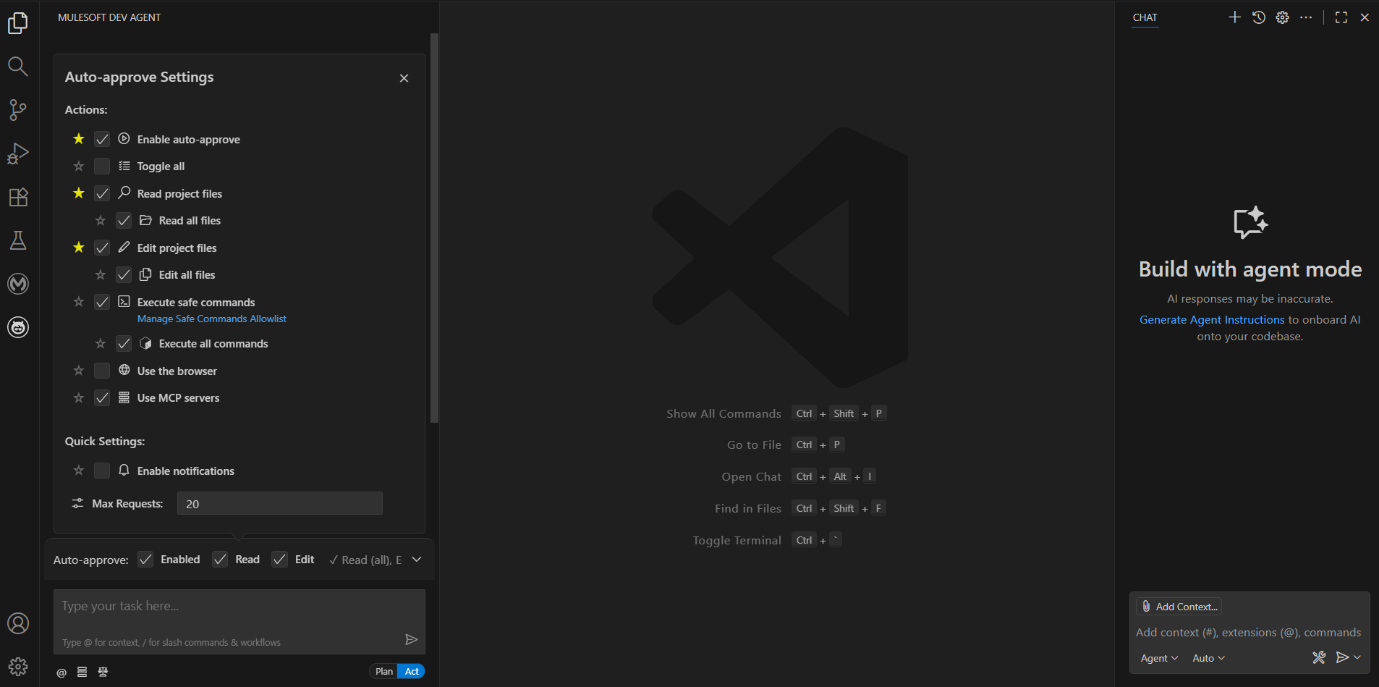Open chat history clock icon
The height and width of the screenshot is (687, 1379).
click(x=1259, y=17)
